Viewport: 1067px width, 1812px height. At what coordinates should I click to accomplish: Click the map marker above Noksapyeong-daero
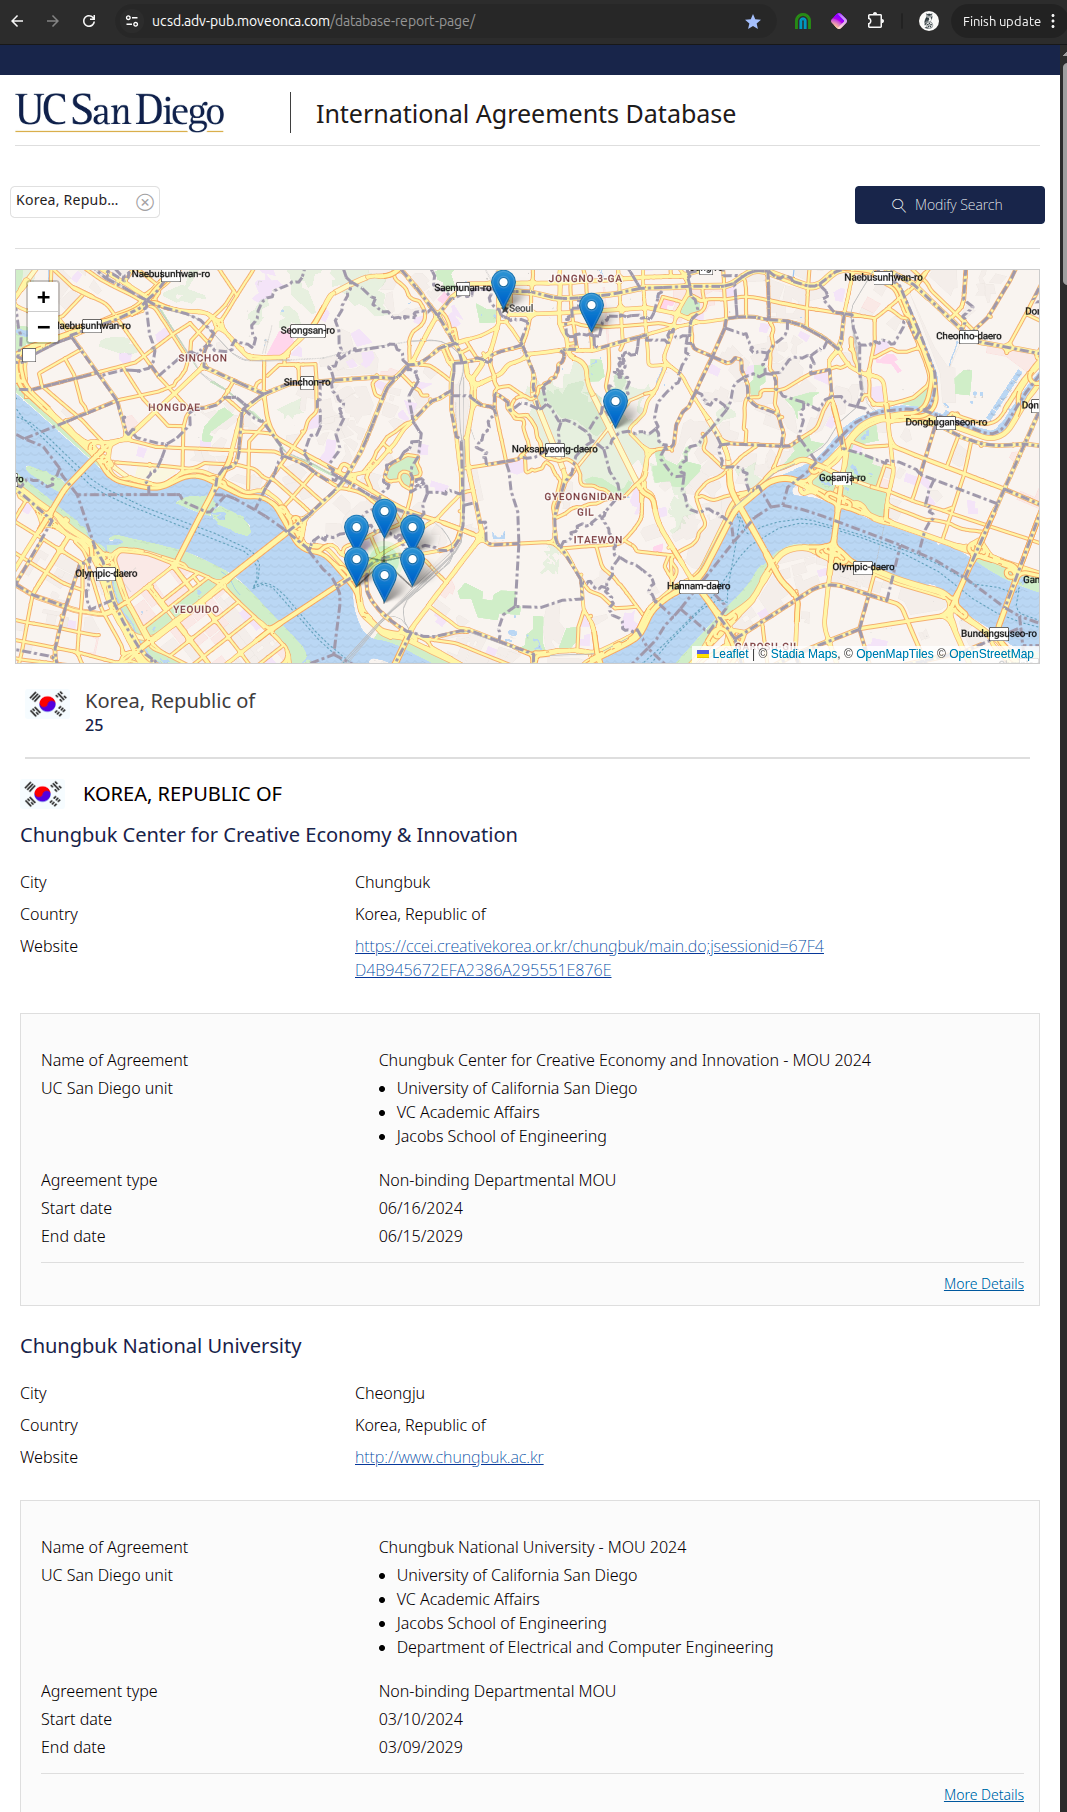[x=615, y=408]
